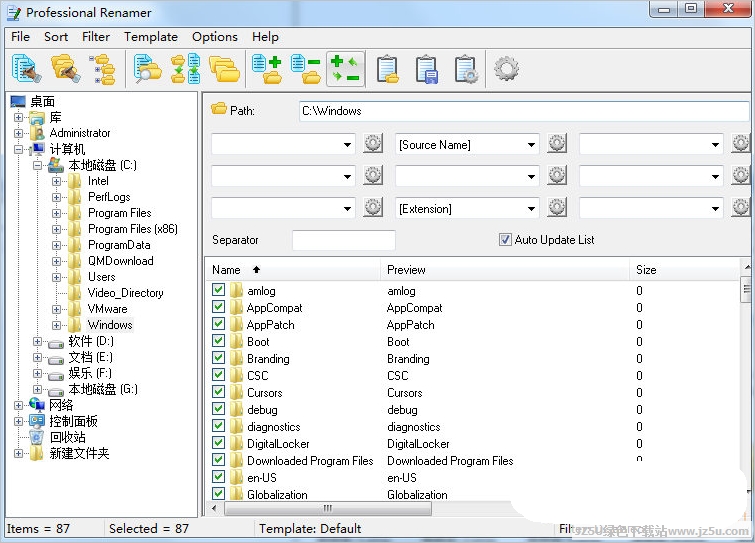Open options via large toolbar gear icon
Viewport: 755px width, 543px height.
tap(506, 69)
